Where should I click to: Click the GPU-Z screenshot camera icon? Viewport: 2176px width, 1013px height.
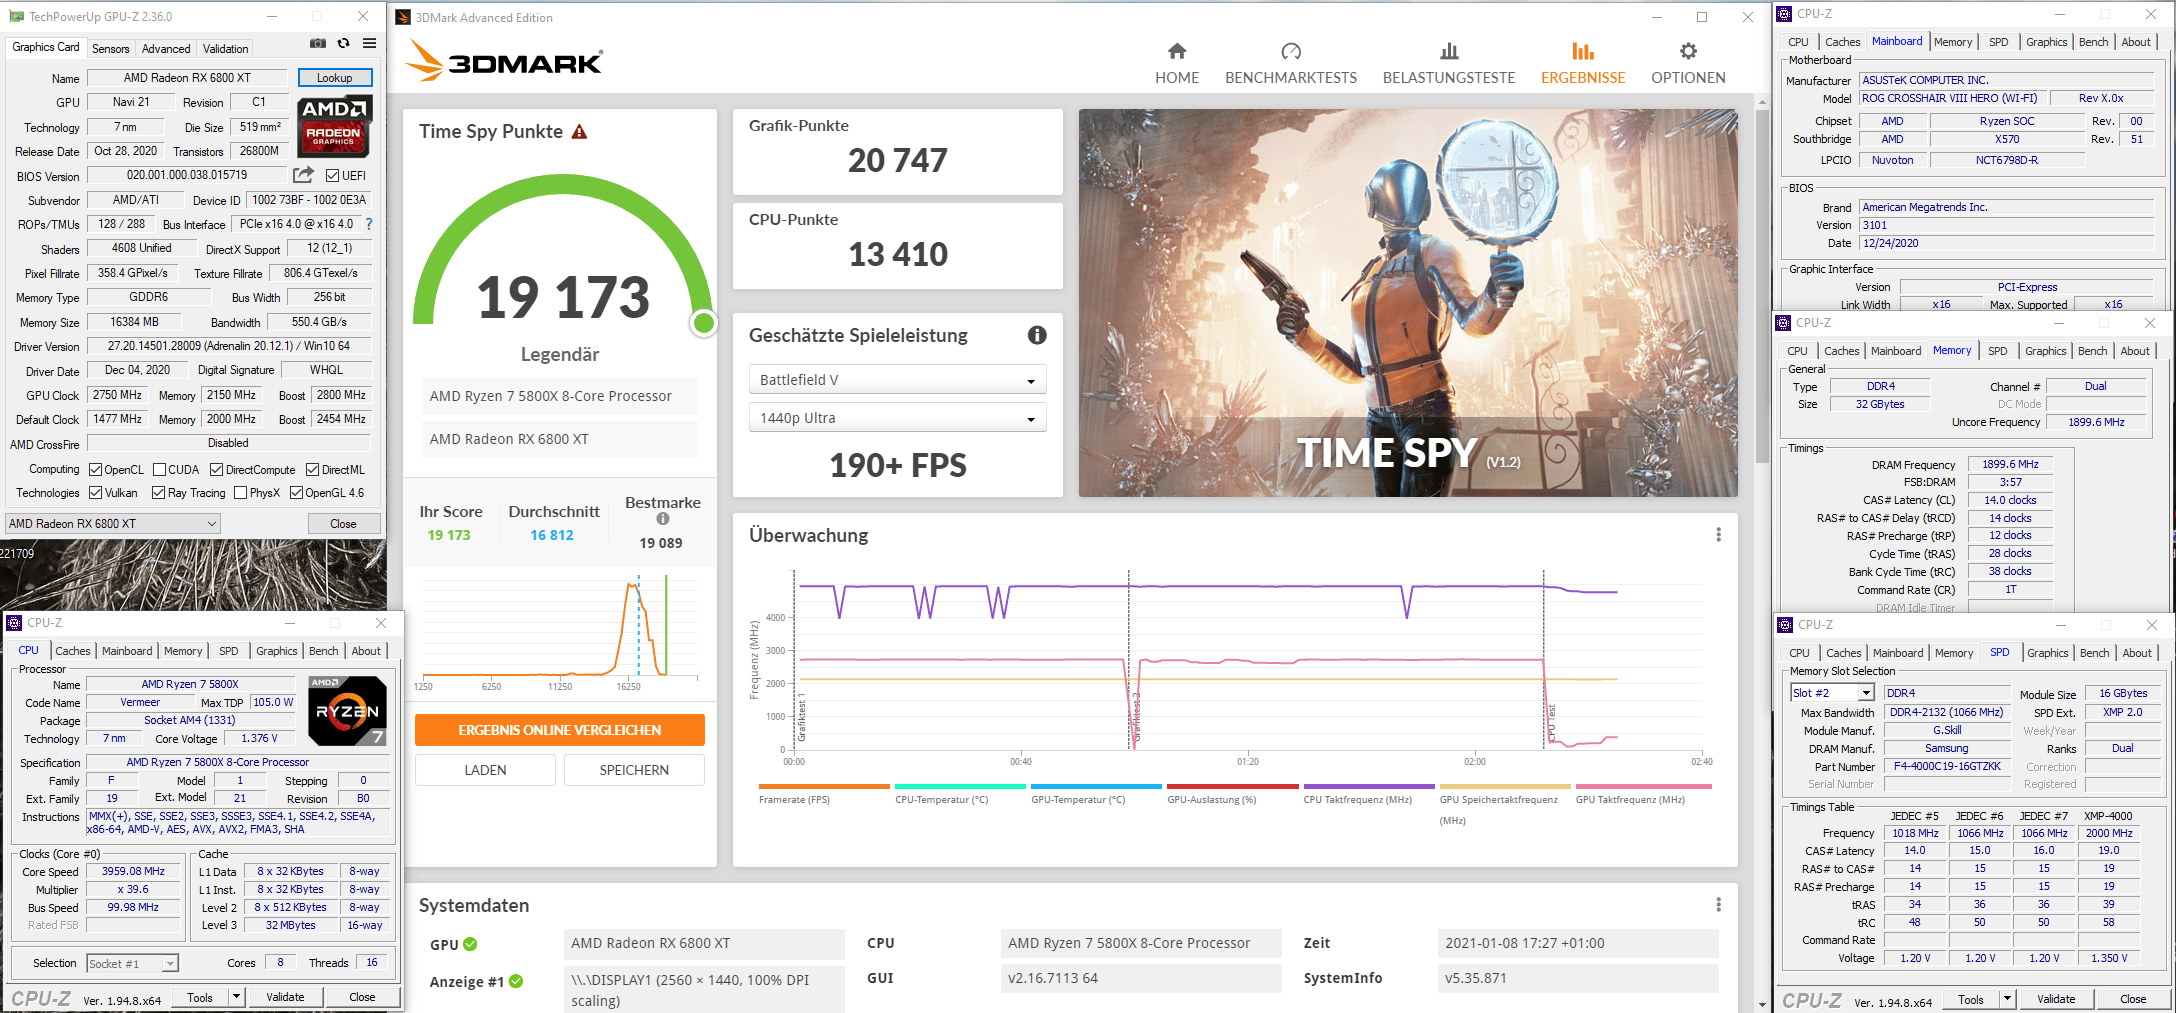(318, 43)
